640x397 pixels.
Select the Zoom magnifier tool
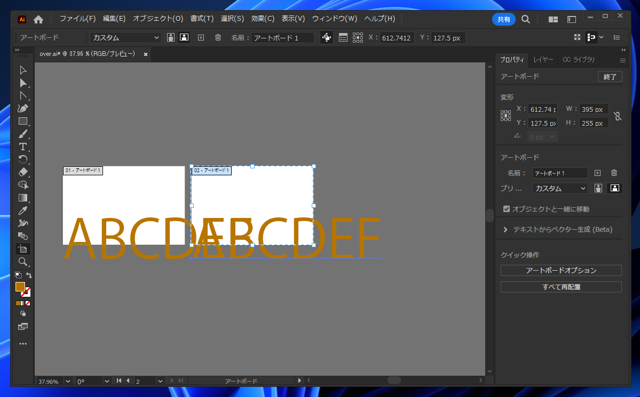(23, 262)
